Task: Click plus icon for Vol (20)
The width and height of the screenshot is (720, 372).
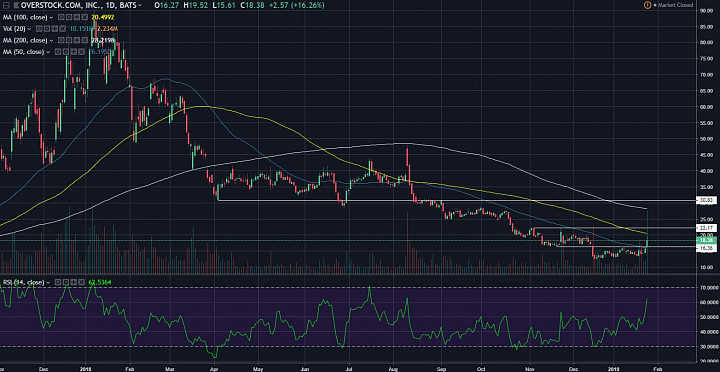Action: tap(55, 28)
